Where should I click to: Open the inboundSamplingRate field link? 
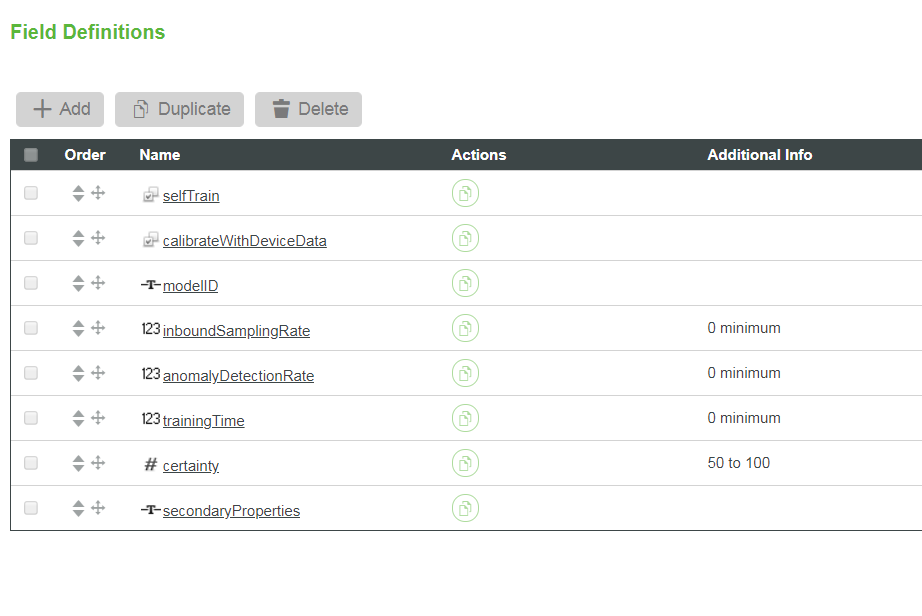coord(236,331)
